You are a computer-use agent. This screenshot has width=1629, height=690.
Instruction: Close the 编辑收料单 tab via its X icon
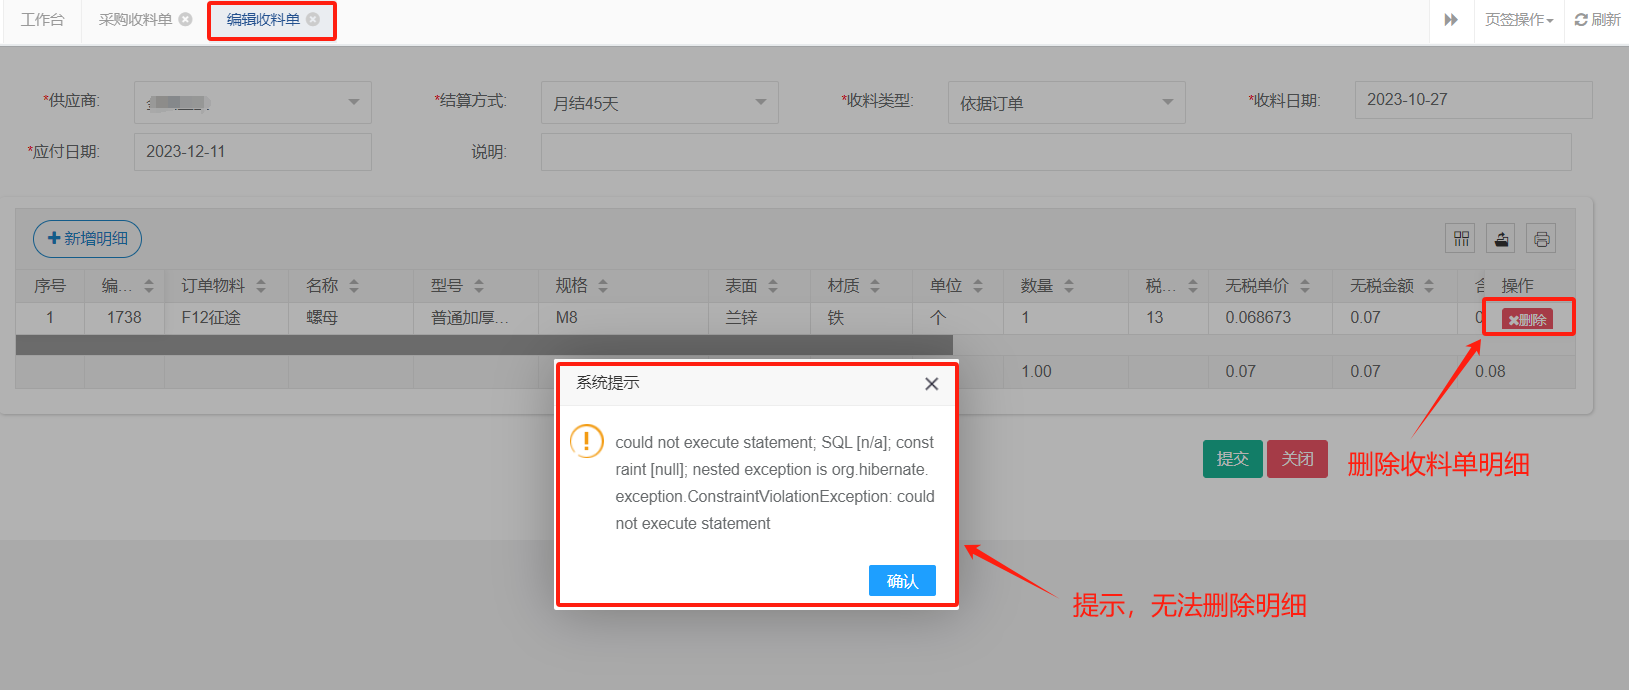tap(313, 19)
